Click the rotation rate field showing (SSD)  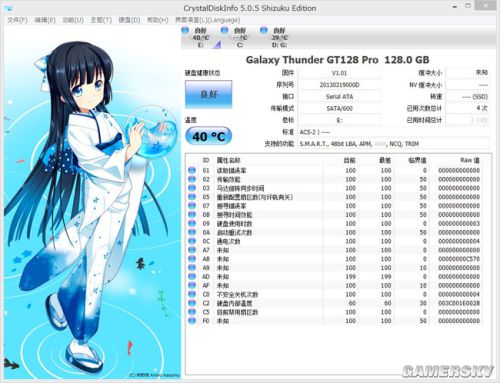(x=467, y=97)
